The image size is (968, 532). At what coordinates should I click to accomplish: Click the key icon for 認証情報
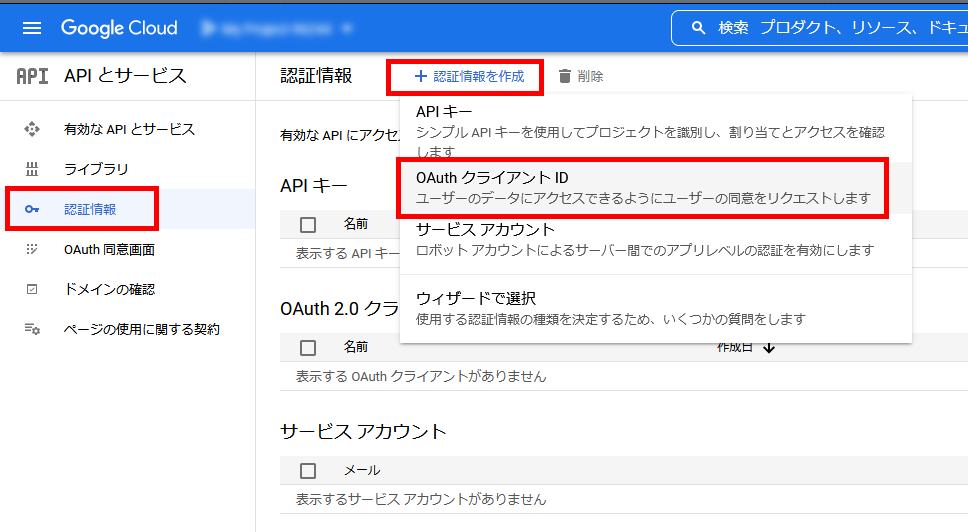(32, 209)
